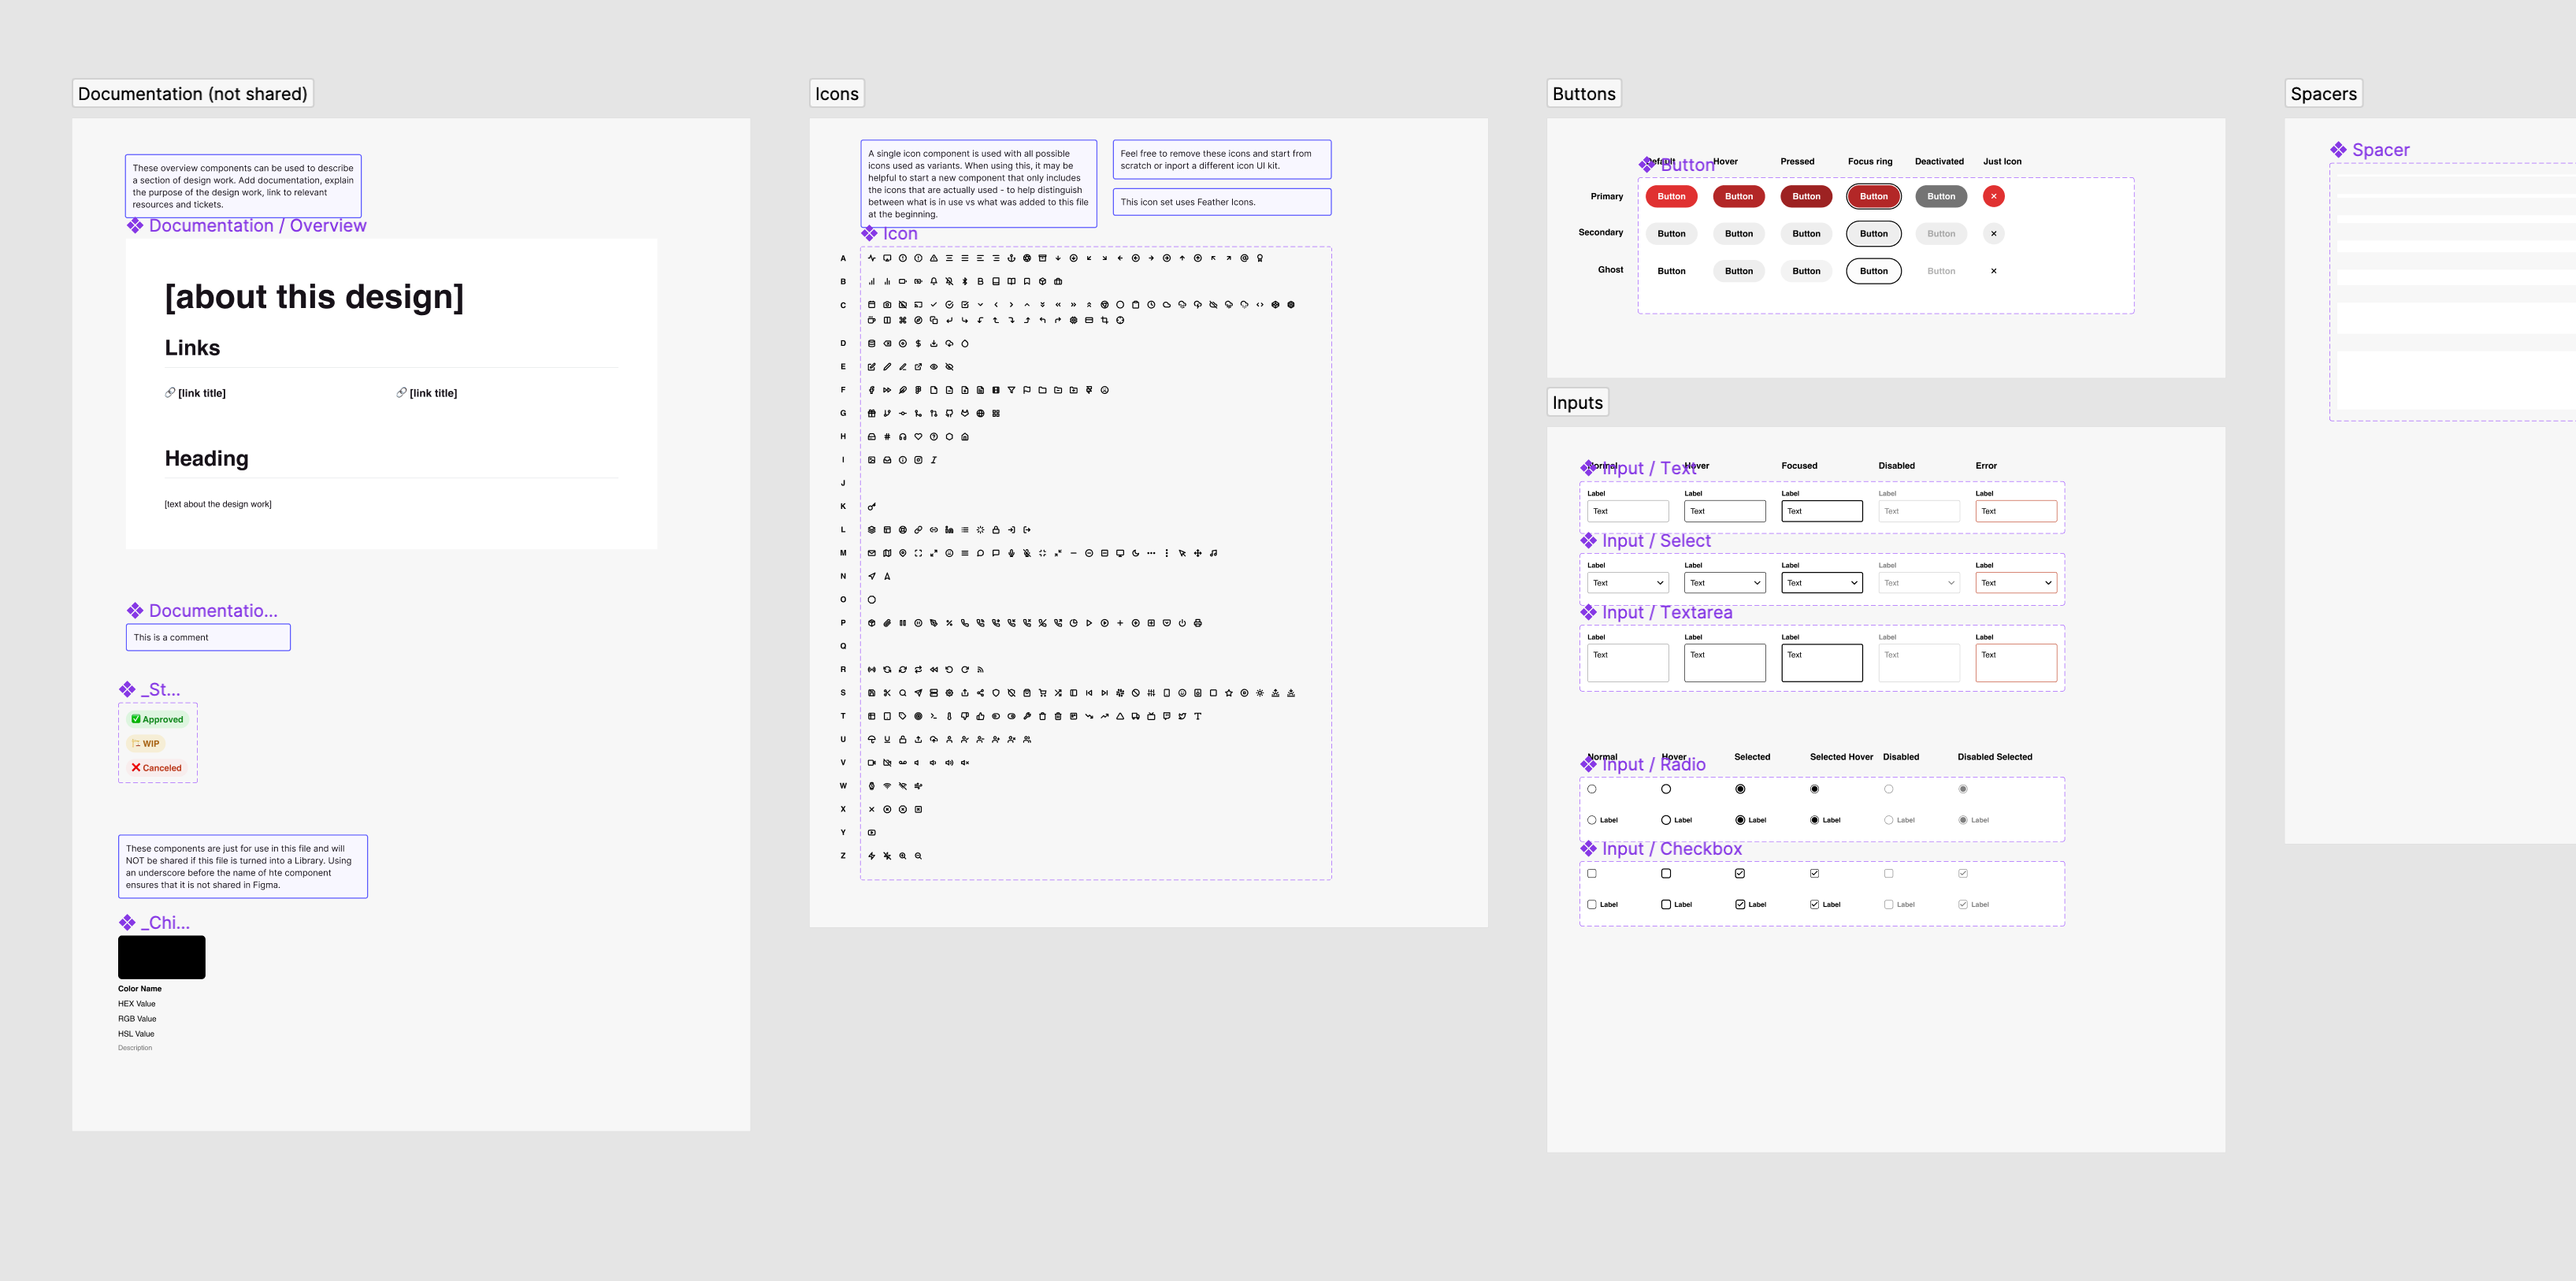Click the black color swatch chip

pos(162,958)
